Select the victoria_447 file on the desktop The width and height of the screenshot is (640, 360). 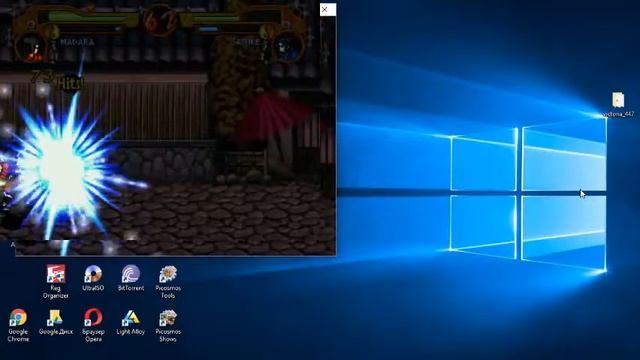tap(618, 105)
